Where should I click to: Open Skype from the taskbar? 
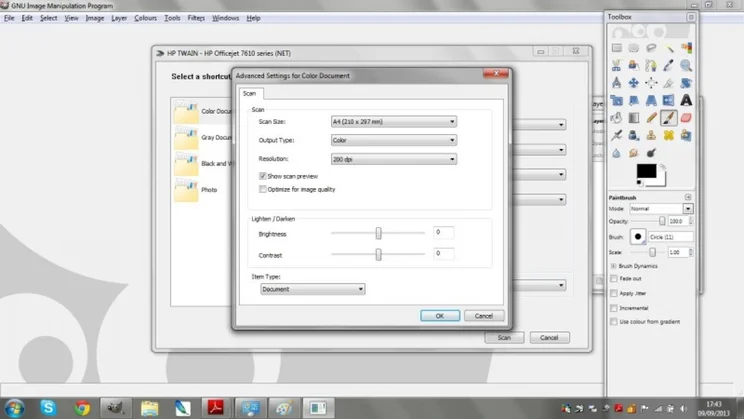coord(48,408)
